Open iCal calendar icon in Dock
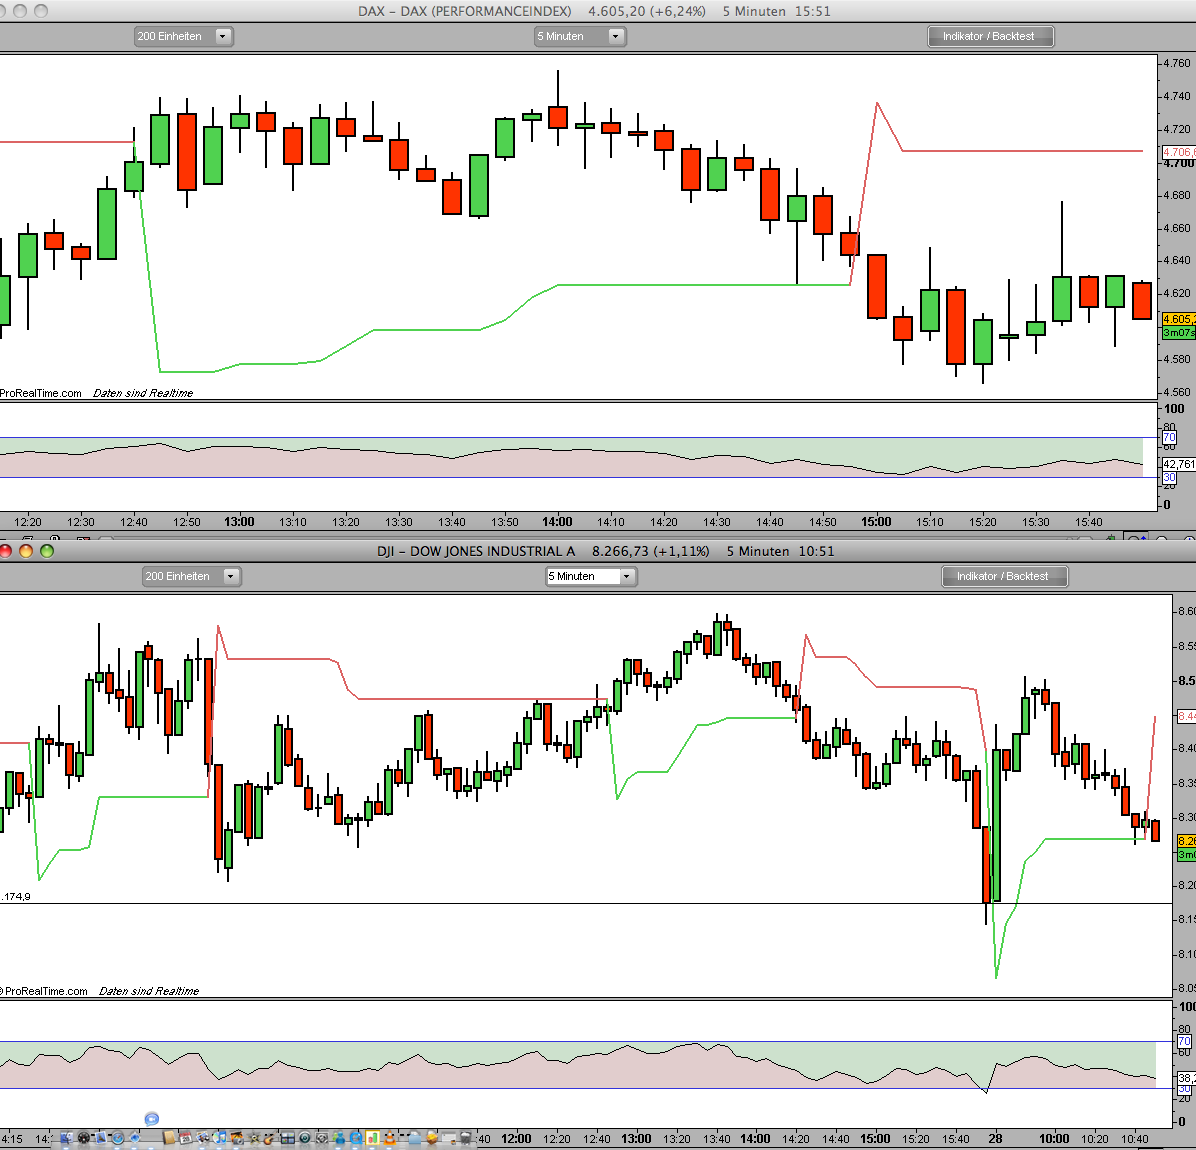Viewport: 1196px width, 1150px height. (185, 1138)
